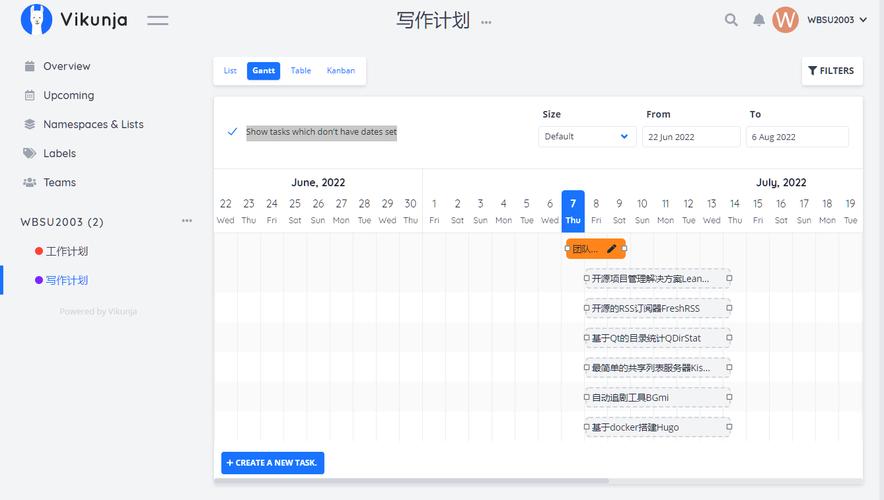Click the Namespaces layers icon
Viewport: 884px width, 500px height.
click(30, 124)
